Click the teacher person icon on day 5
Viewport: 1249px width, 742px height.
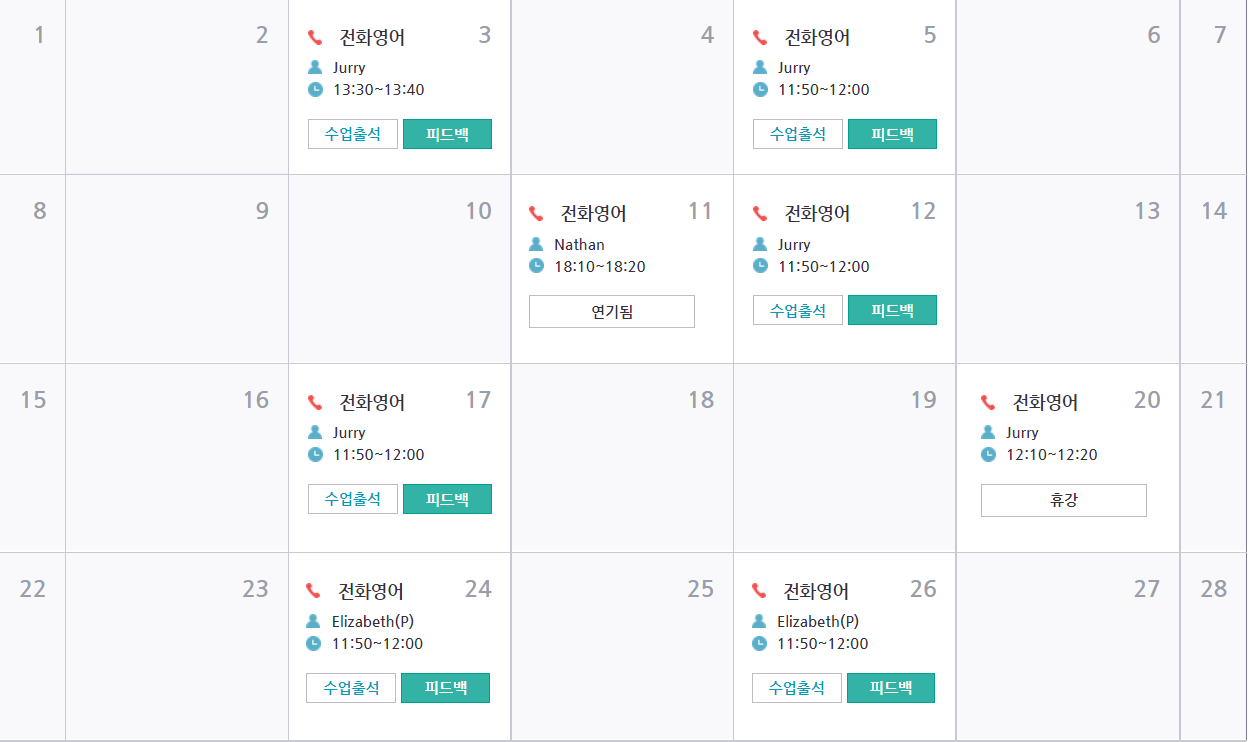tap(760, 67)
